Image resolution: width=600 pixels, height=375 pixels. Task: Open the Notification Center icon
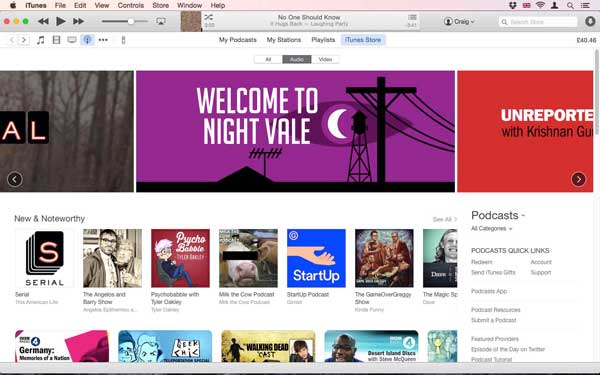tap(585, 5)
